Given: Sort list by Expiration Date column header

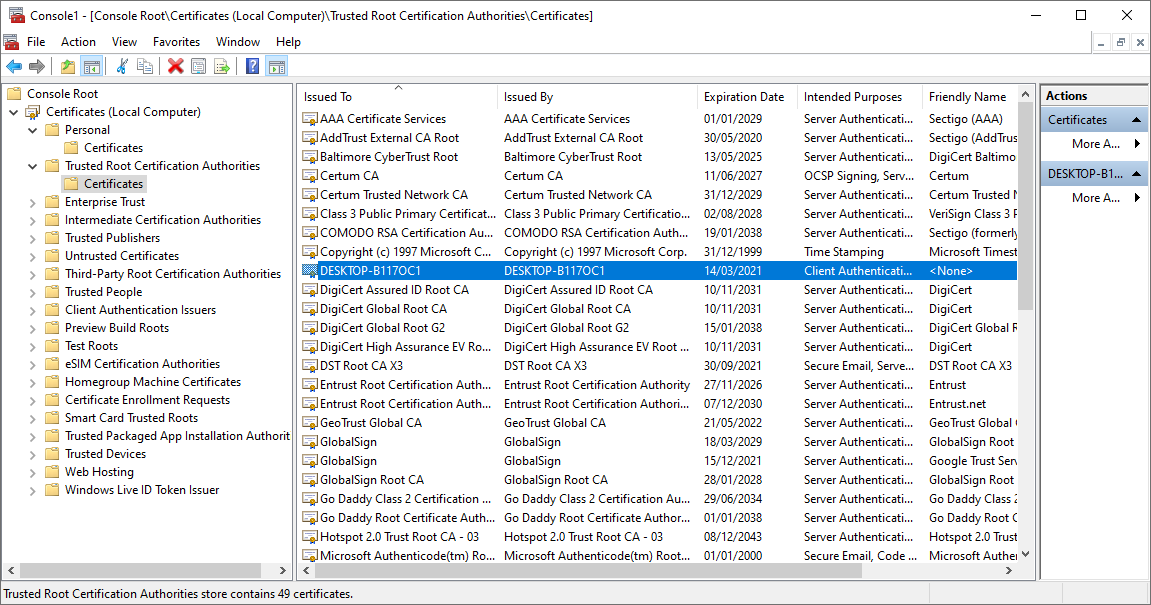Looking at the screenshot, I should [747, 97].
